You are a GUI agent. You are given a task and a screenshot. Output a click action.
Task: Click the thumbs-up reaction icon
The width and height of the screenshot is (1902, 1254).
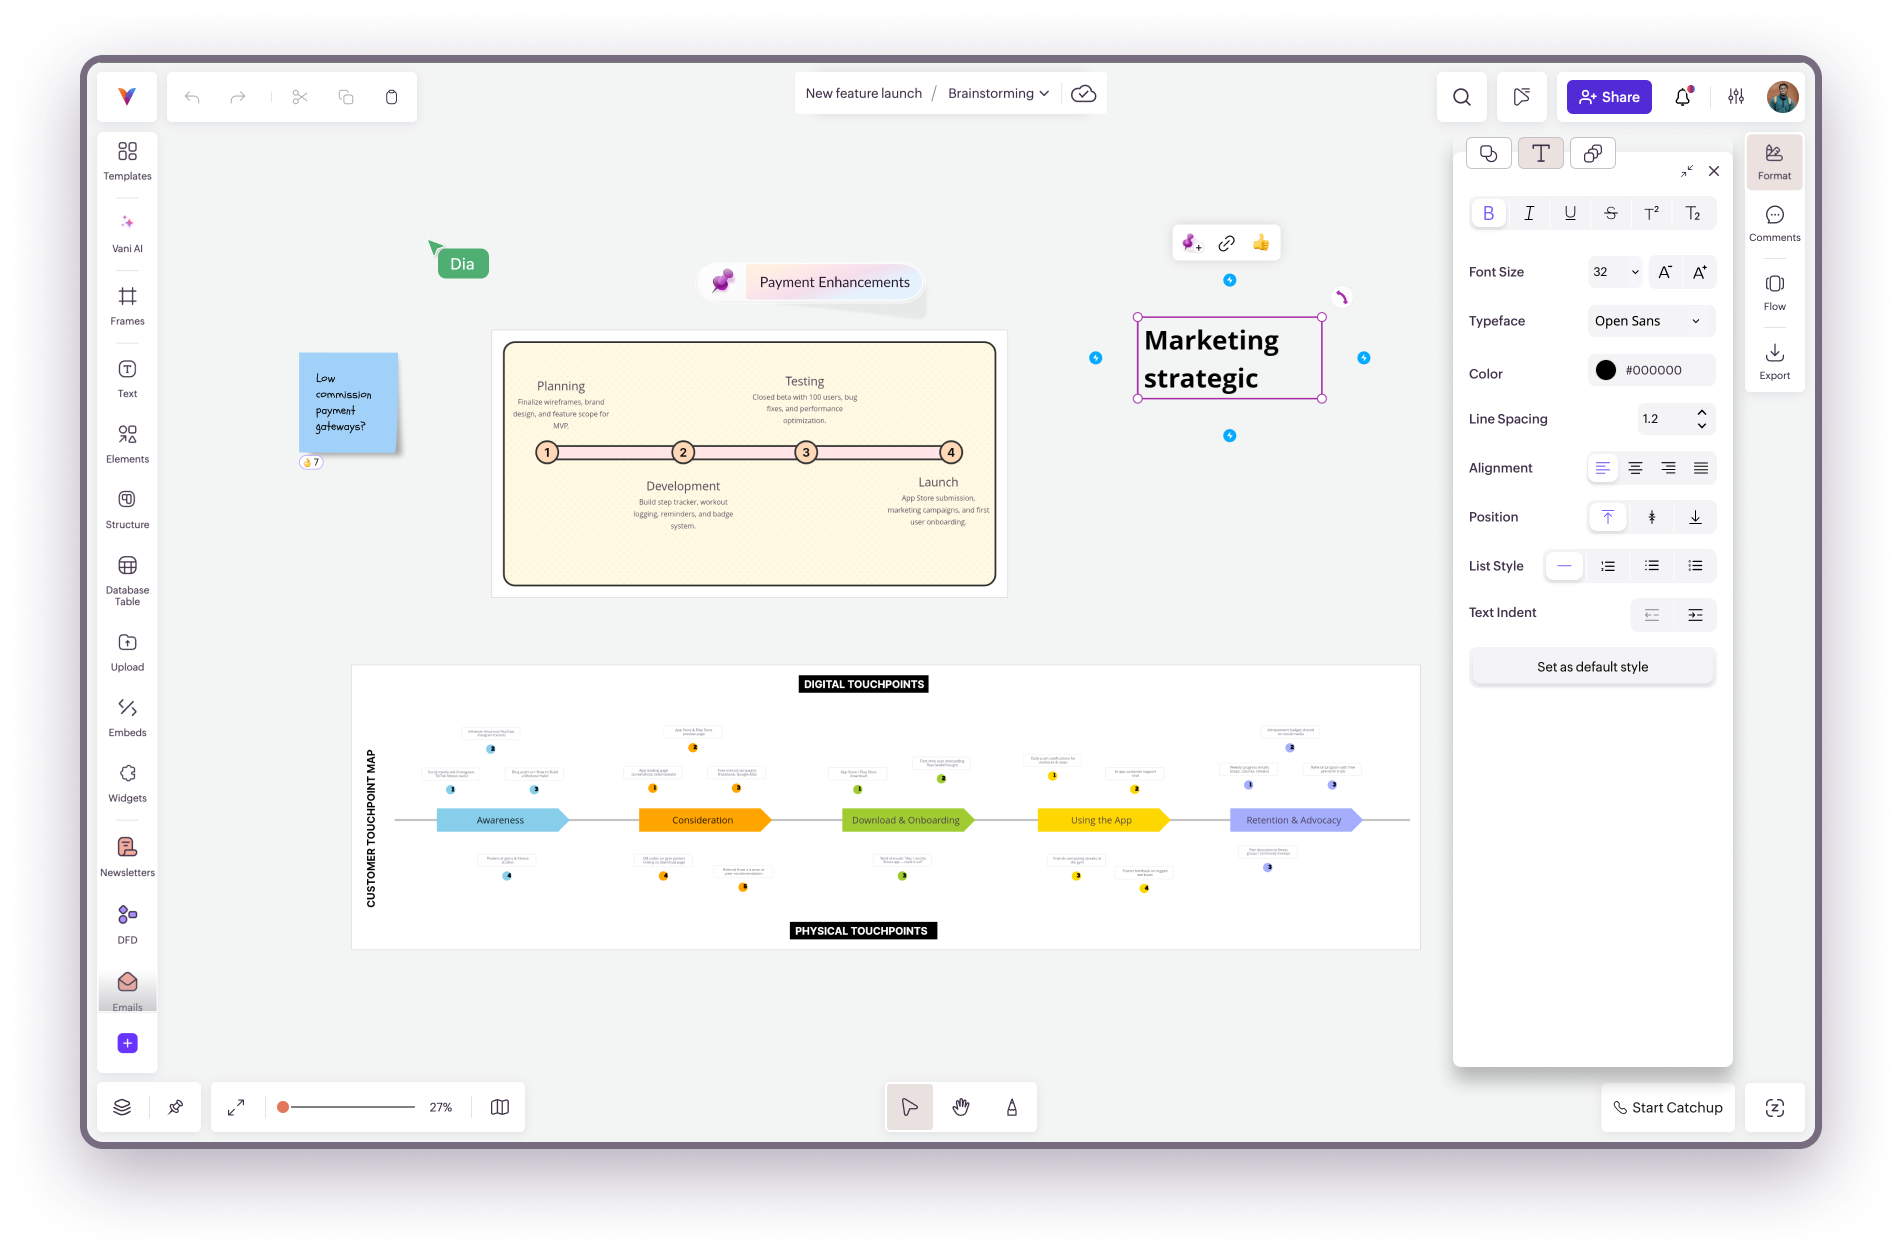tap(1260, 243)
